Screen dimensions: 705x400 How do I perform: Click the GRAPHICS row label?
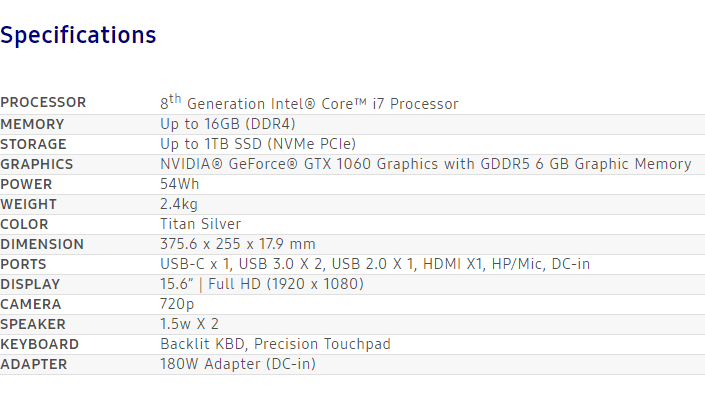(x=37, y=164)
